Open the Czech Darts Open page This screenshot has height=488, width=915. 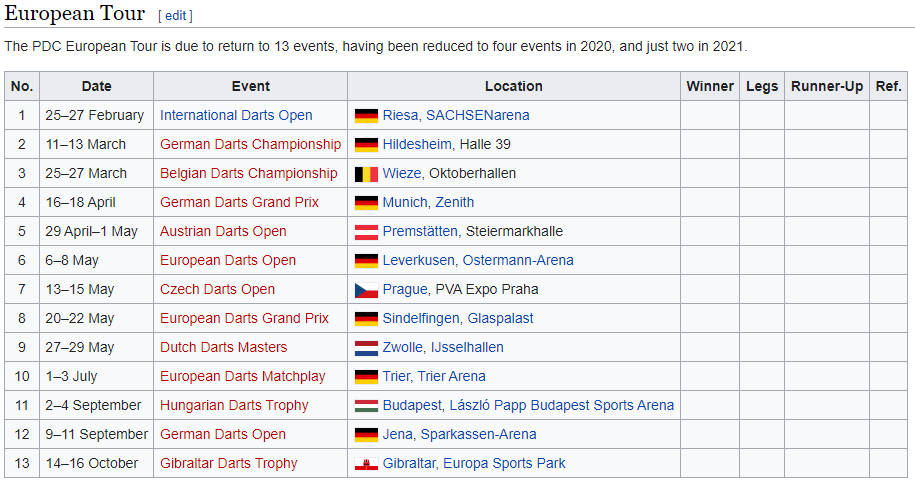pos(218,290)
